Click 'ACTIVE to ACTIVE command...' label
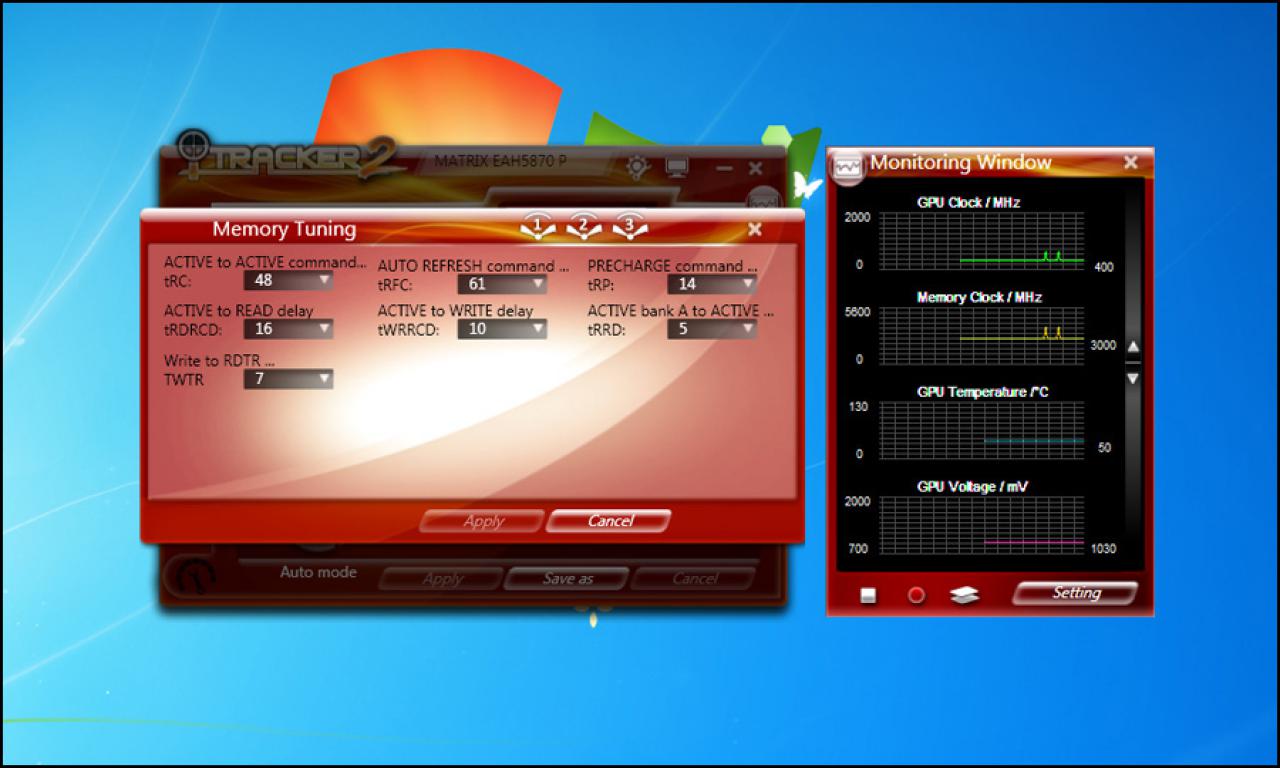This screenshot has width=1280, height=768. [x=265, y=262]
